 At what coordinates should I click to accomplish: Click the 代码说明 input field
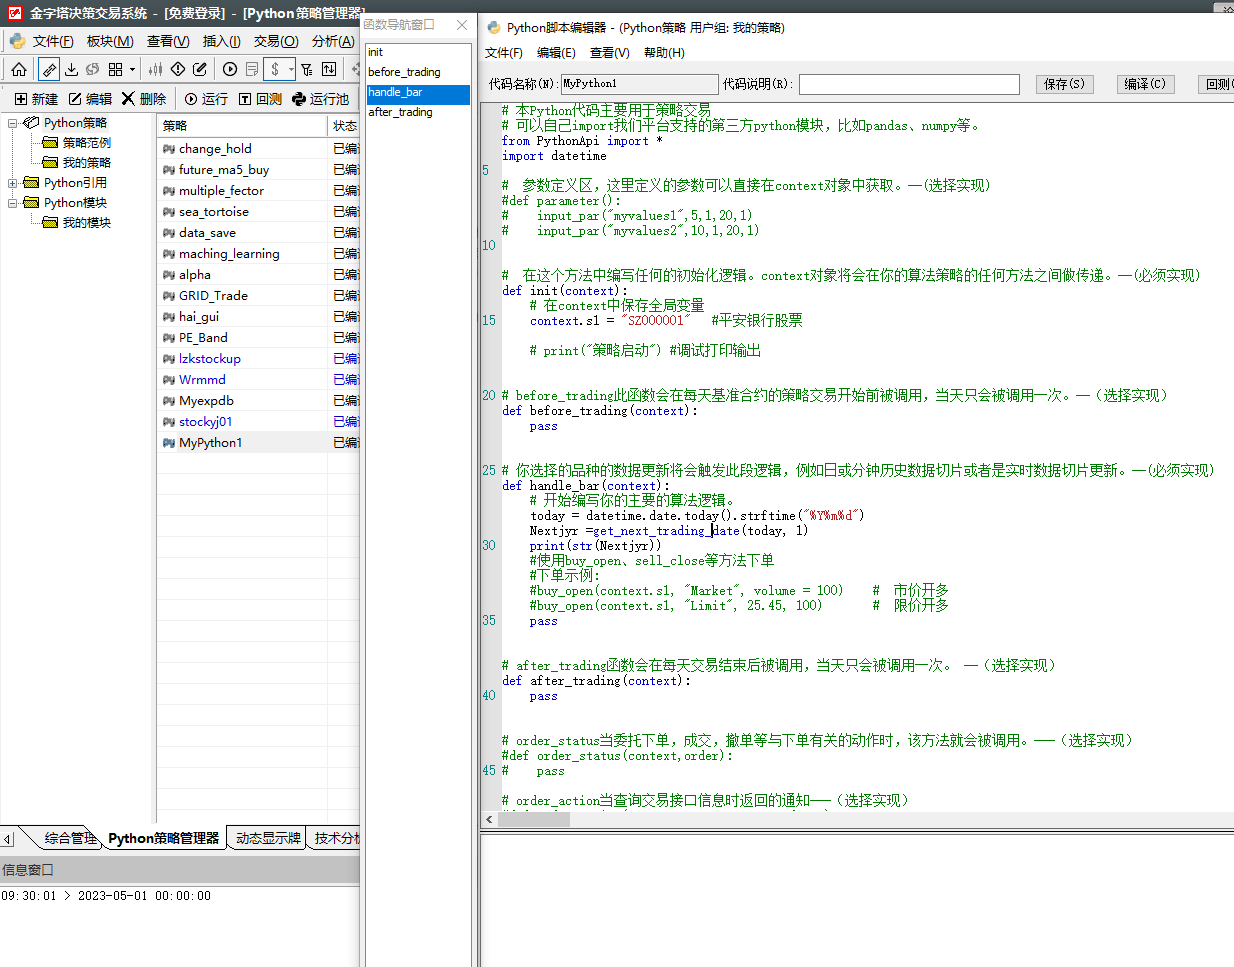click(x=908, y=84)
